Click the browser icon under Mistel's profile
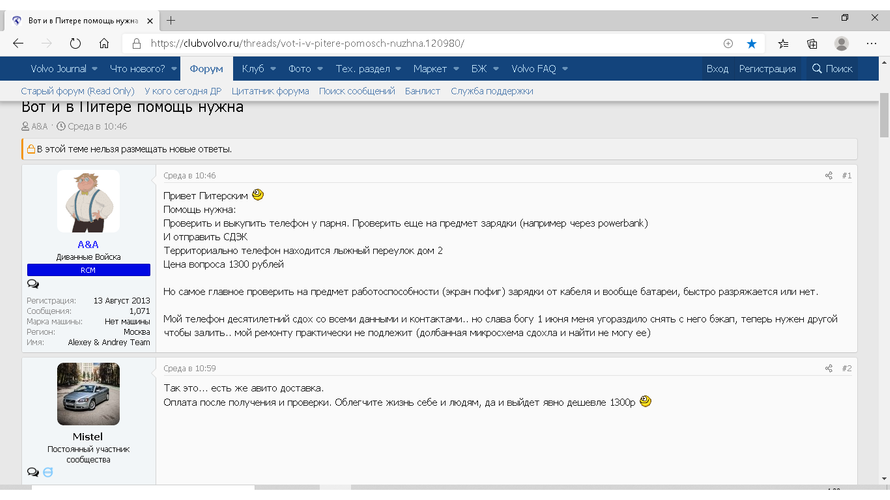 pyautogui.click(x=48, y=472)
